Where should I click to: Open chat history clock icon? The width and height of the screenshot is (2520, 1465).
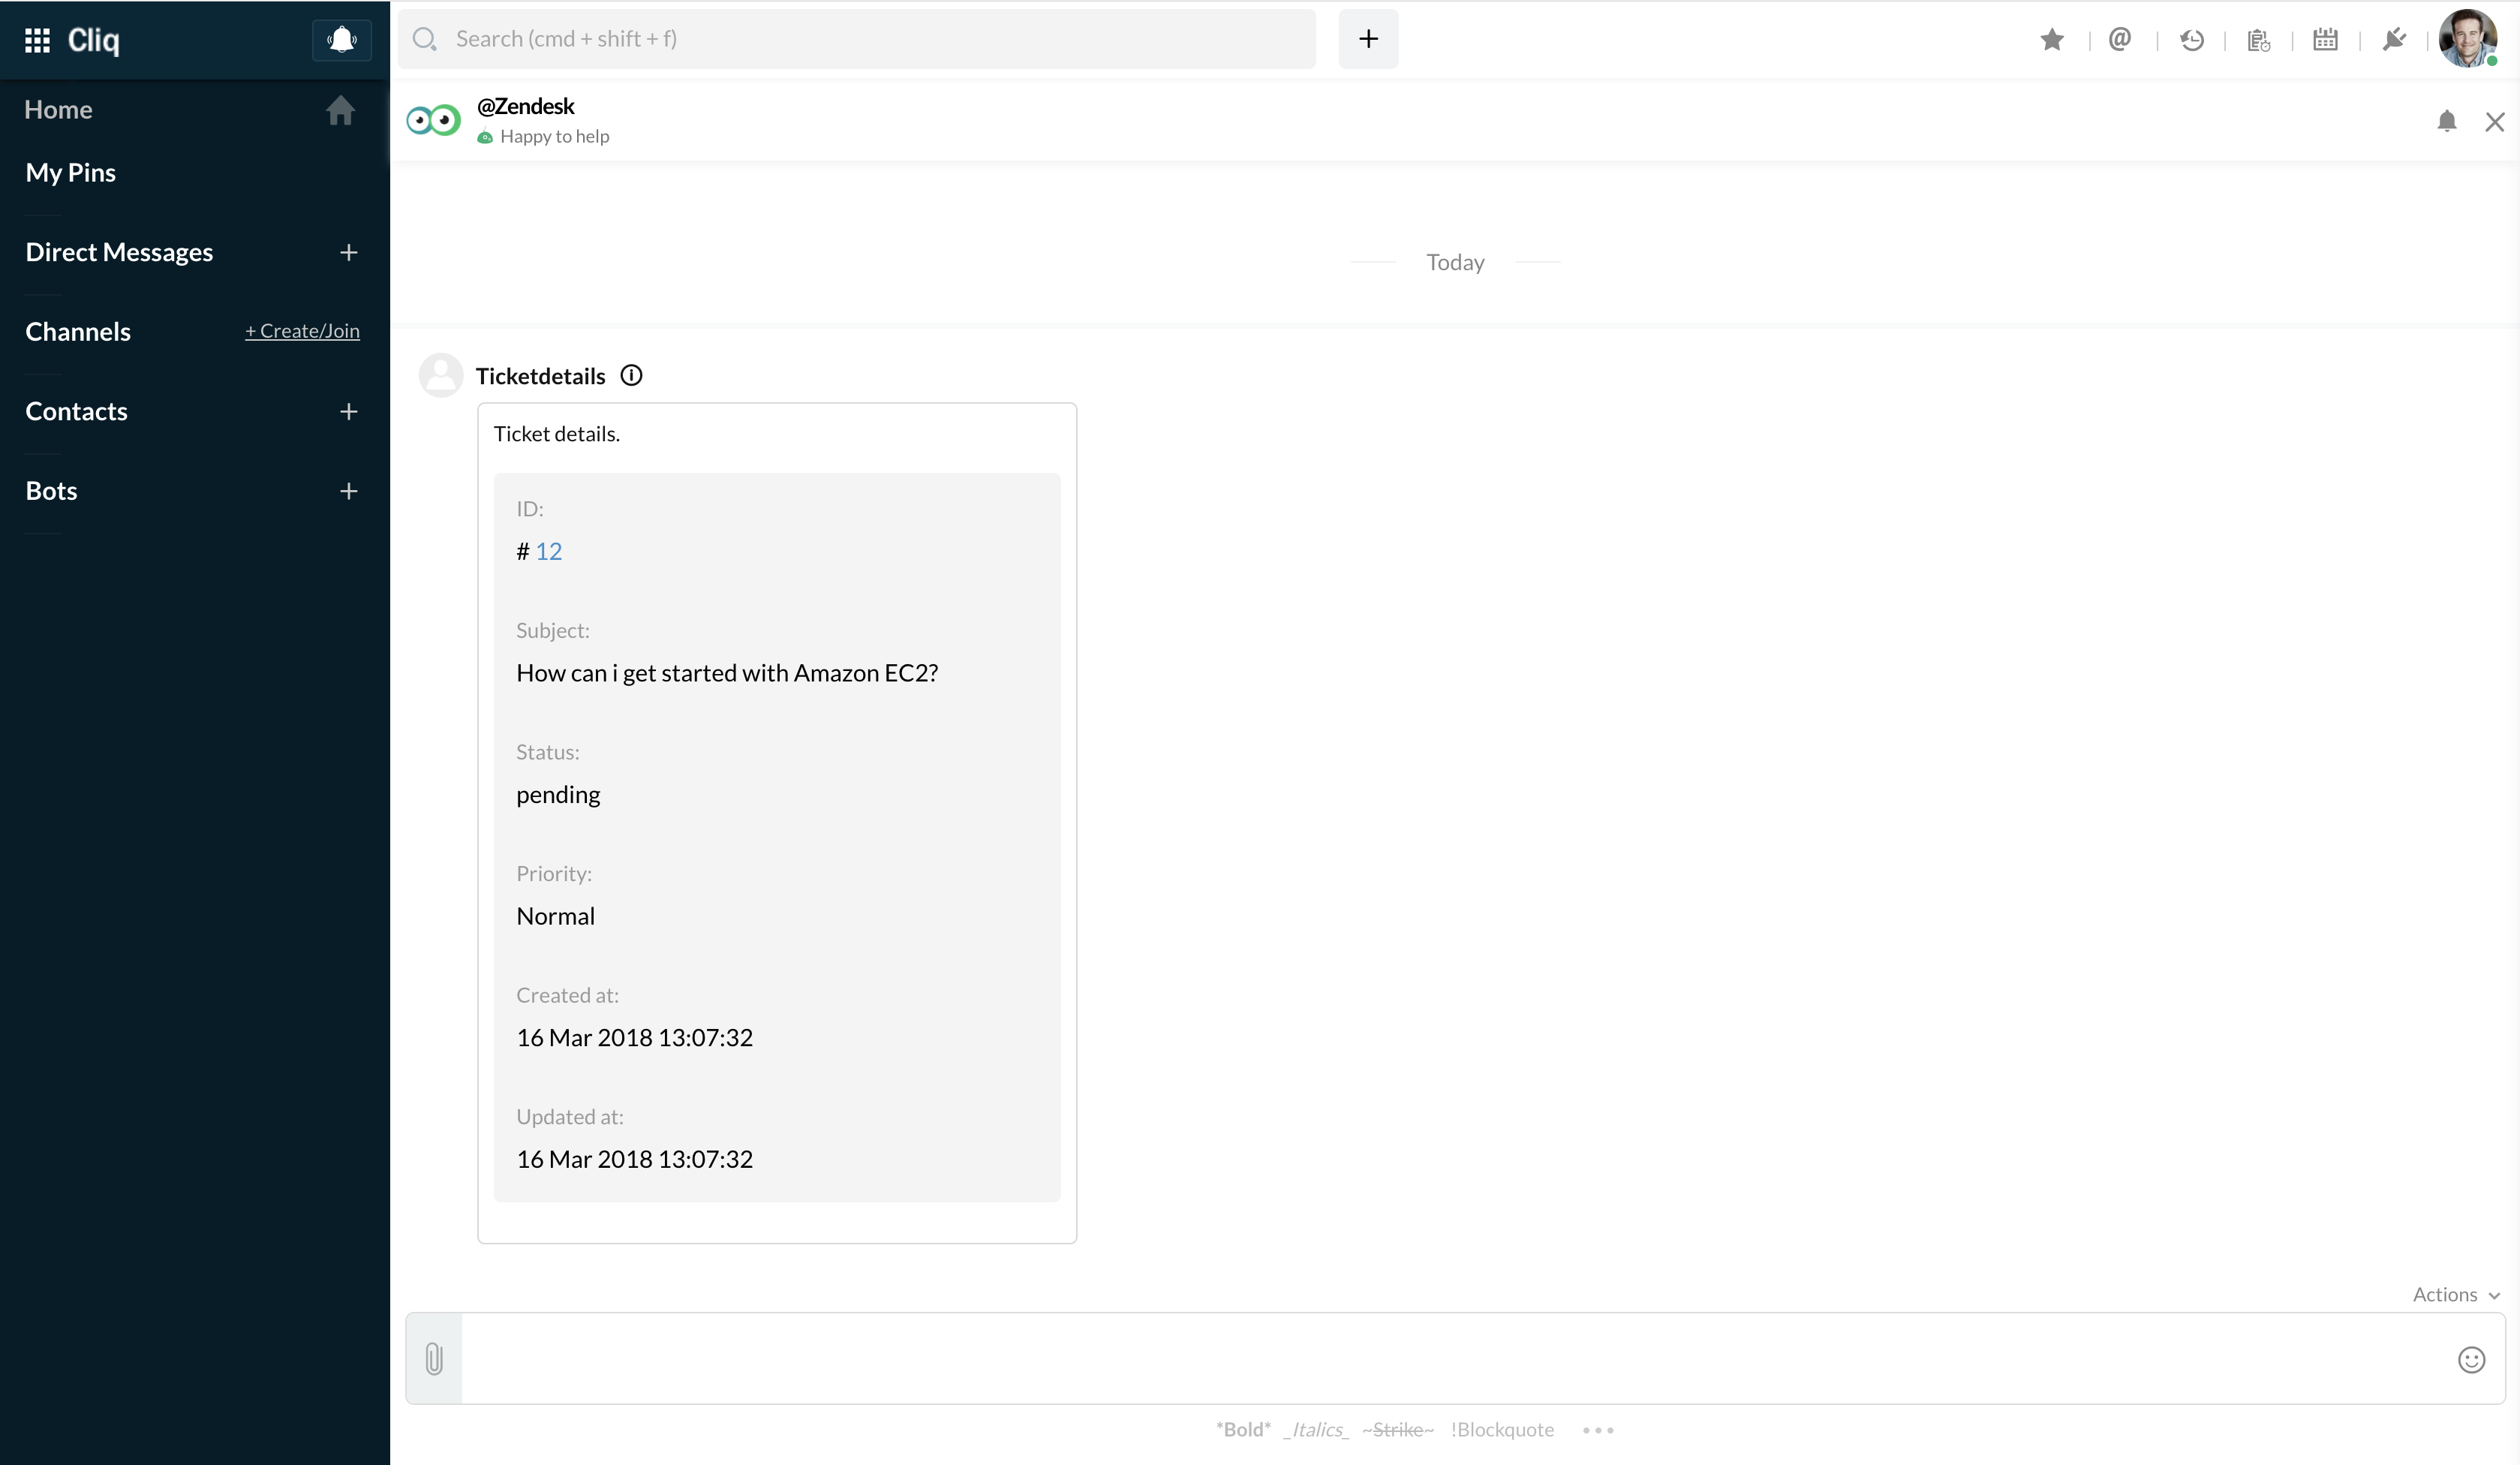click(2191, 40)
